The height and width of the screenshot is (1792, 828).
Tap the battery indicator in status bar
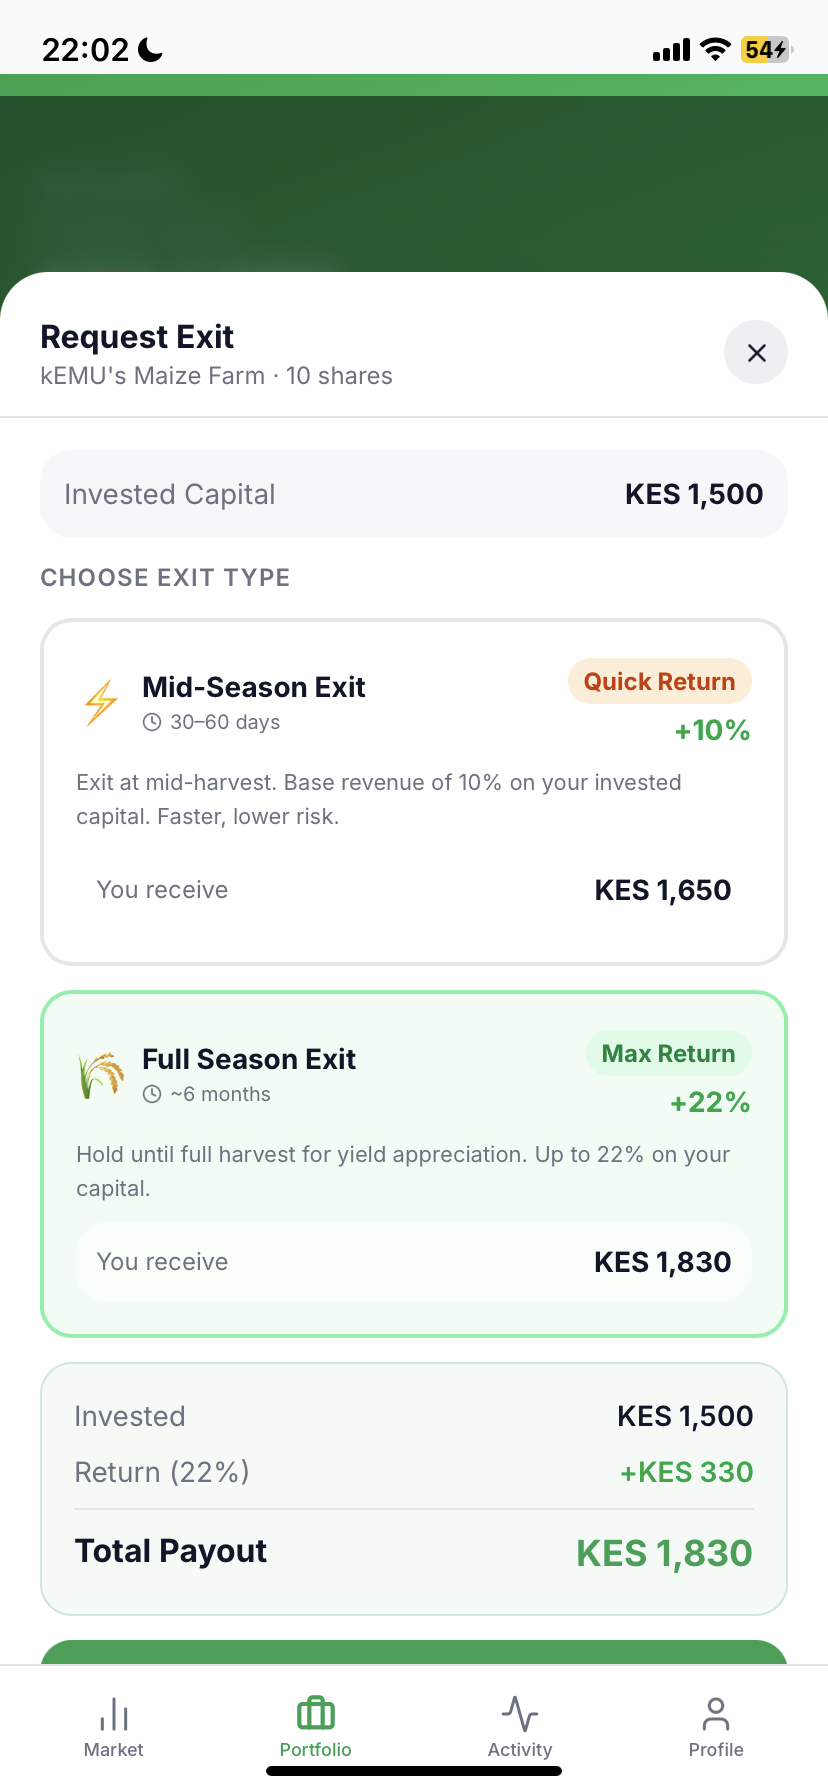coord(766,50)
